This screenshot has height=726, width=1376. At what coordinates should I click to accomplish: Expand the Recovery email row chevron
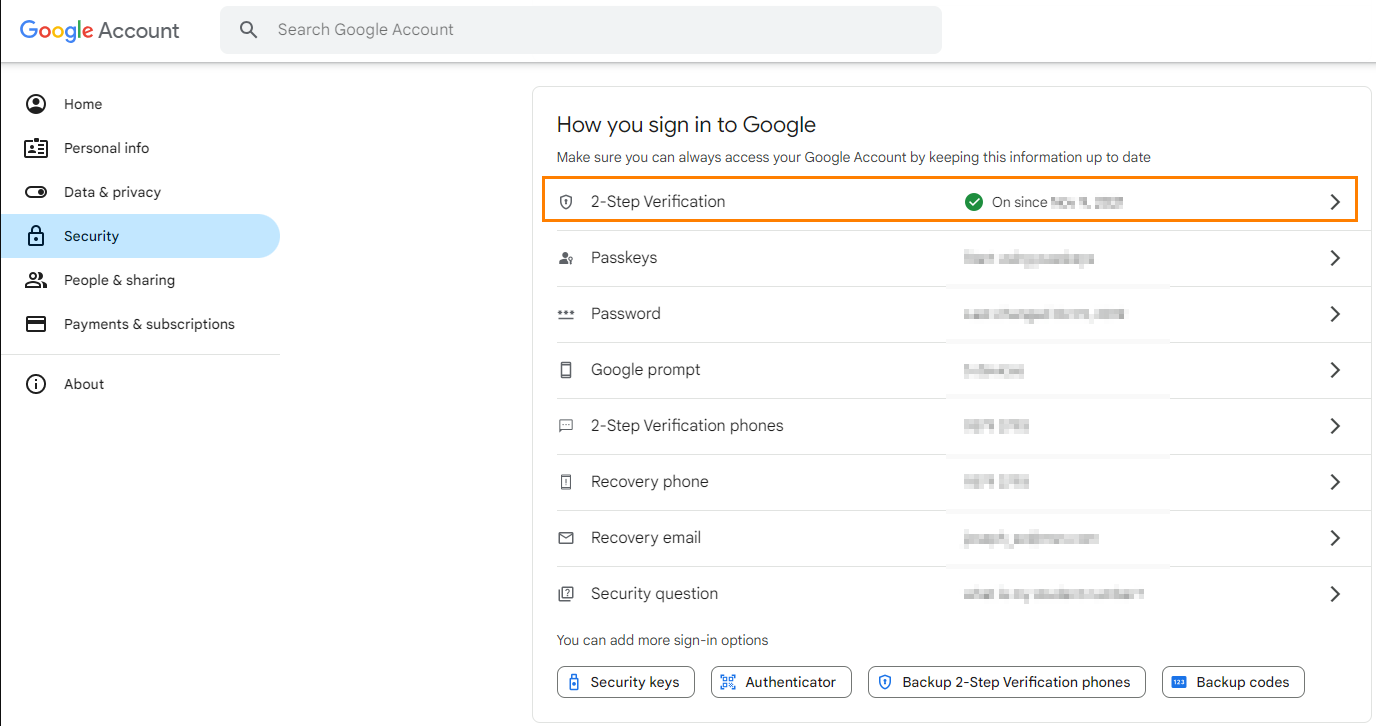point(1335,538)
